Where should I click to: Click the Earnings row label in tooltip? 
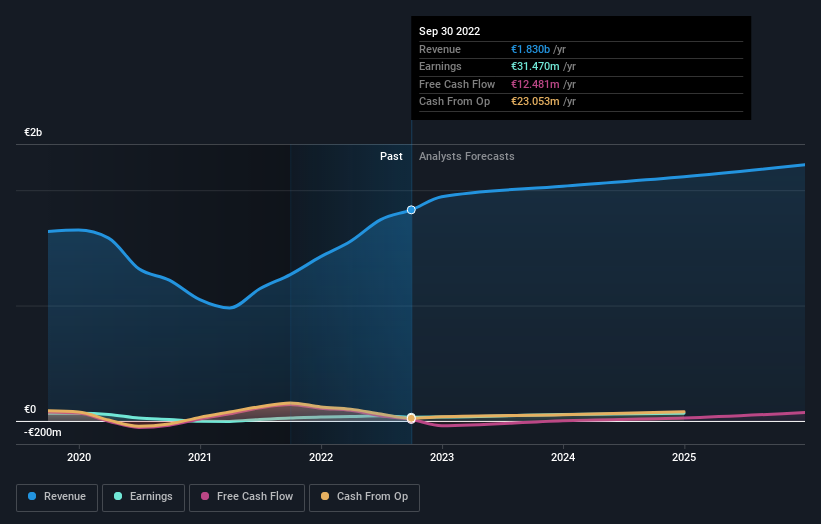(440, 66)
